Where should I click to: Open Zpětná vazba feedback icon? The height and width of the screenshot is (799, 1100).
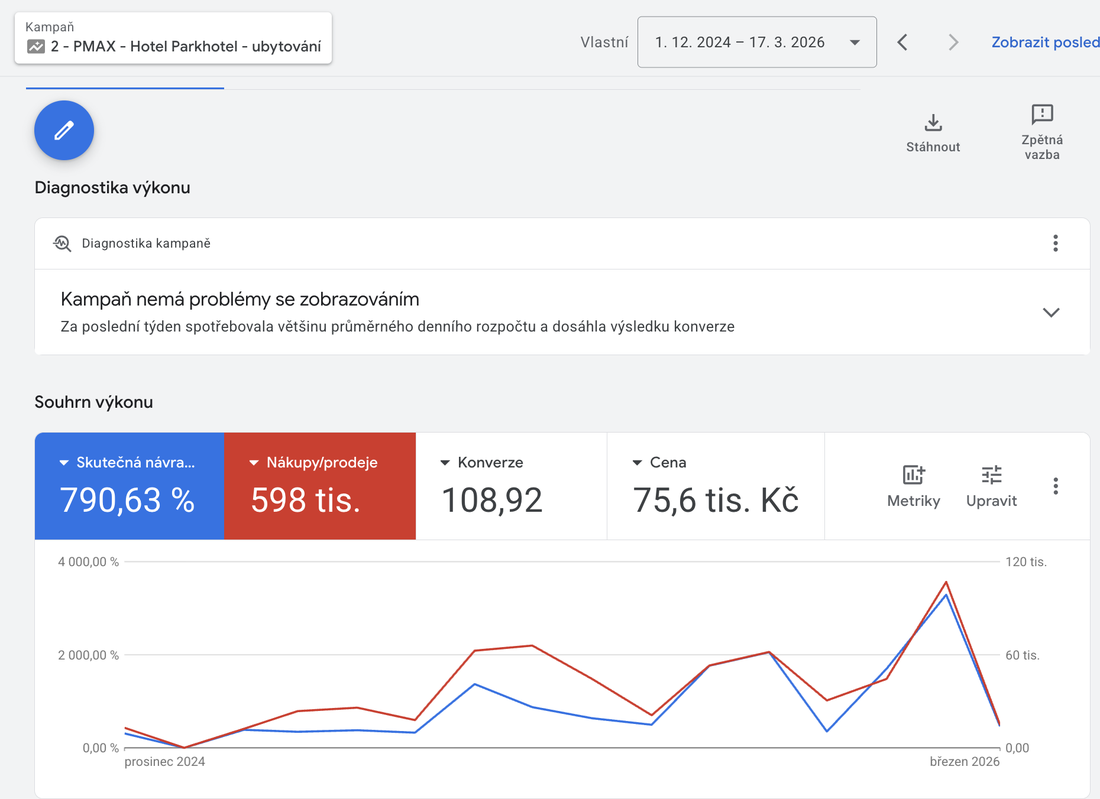pos(1042,114)
